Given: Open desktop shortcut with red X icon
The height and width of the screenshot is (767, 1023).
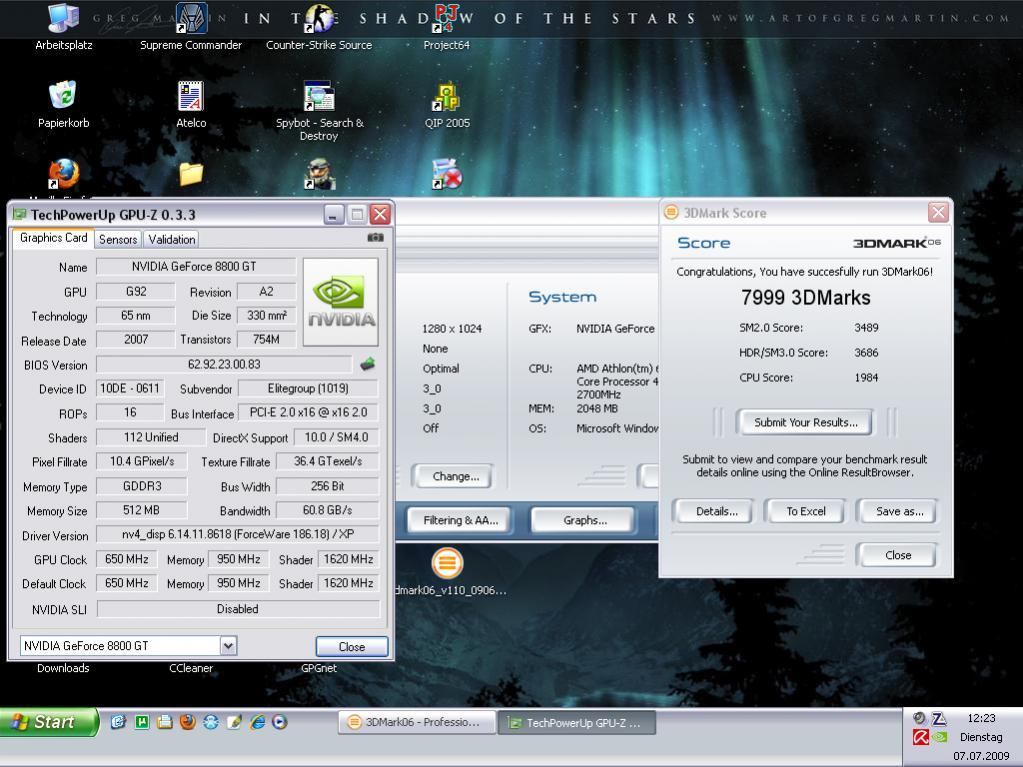Looking at the screenshot, I should pyautogui.click(x=447, y=173).
